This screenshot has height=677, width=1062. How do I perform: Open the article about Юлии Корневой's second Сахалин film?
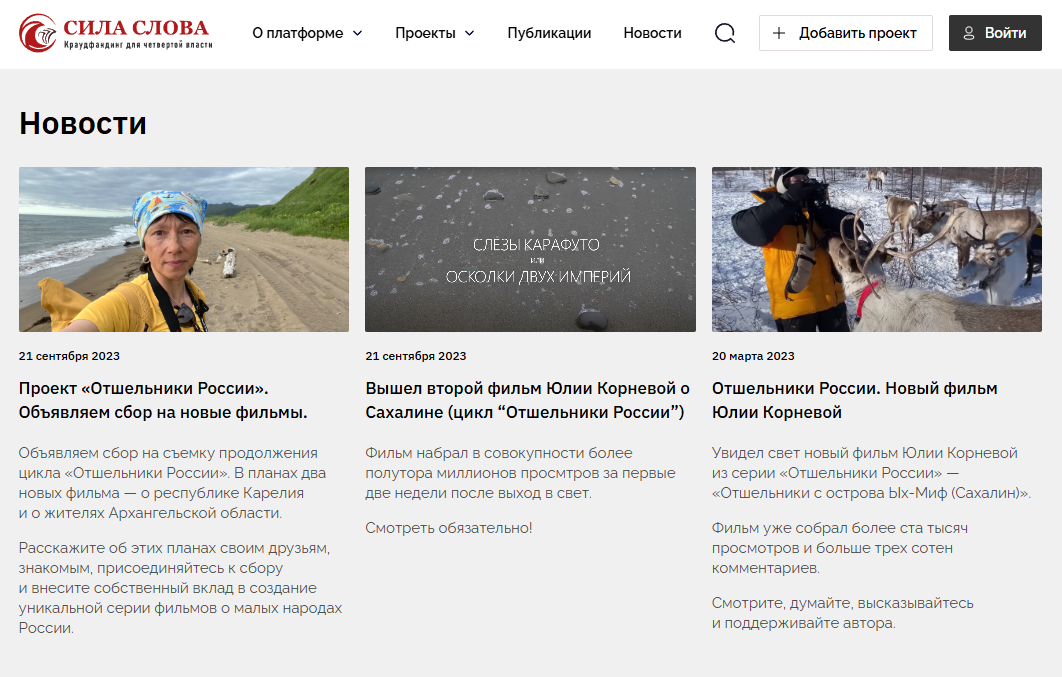click(x=527, y=400)
